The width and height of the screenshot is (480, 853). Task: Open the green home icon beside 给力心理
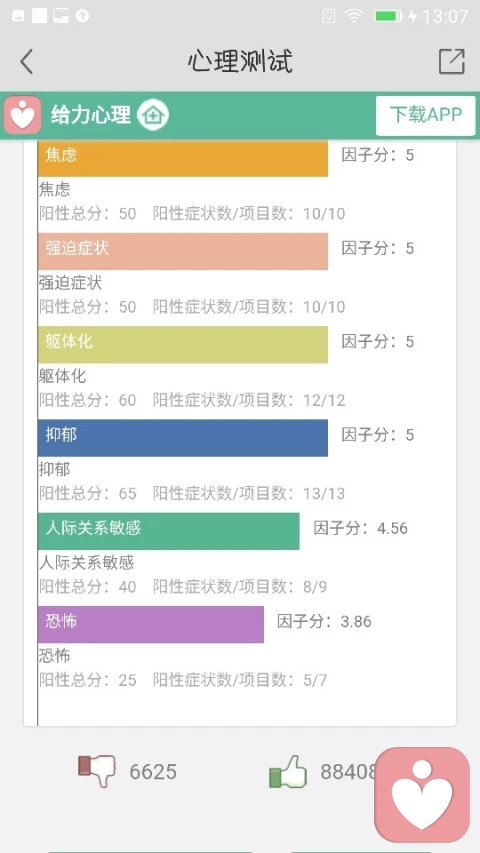pyautogui.click(x=153, y=115)
